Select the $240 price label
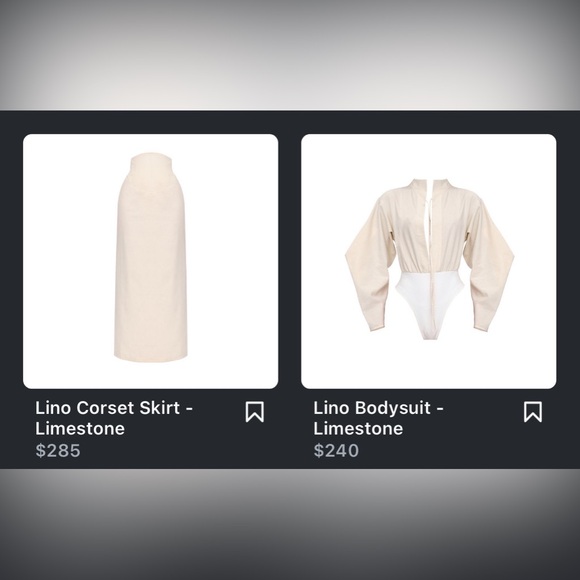The height and width of the screenshot is (580, 580). pyautogui.click(x=336, y=451)
